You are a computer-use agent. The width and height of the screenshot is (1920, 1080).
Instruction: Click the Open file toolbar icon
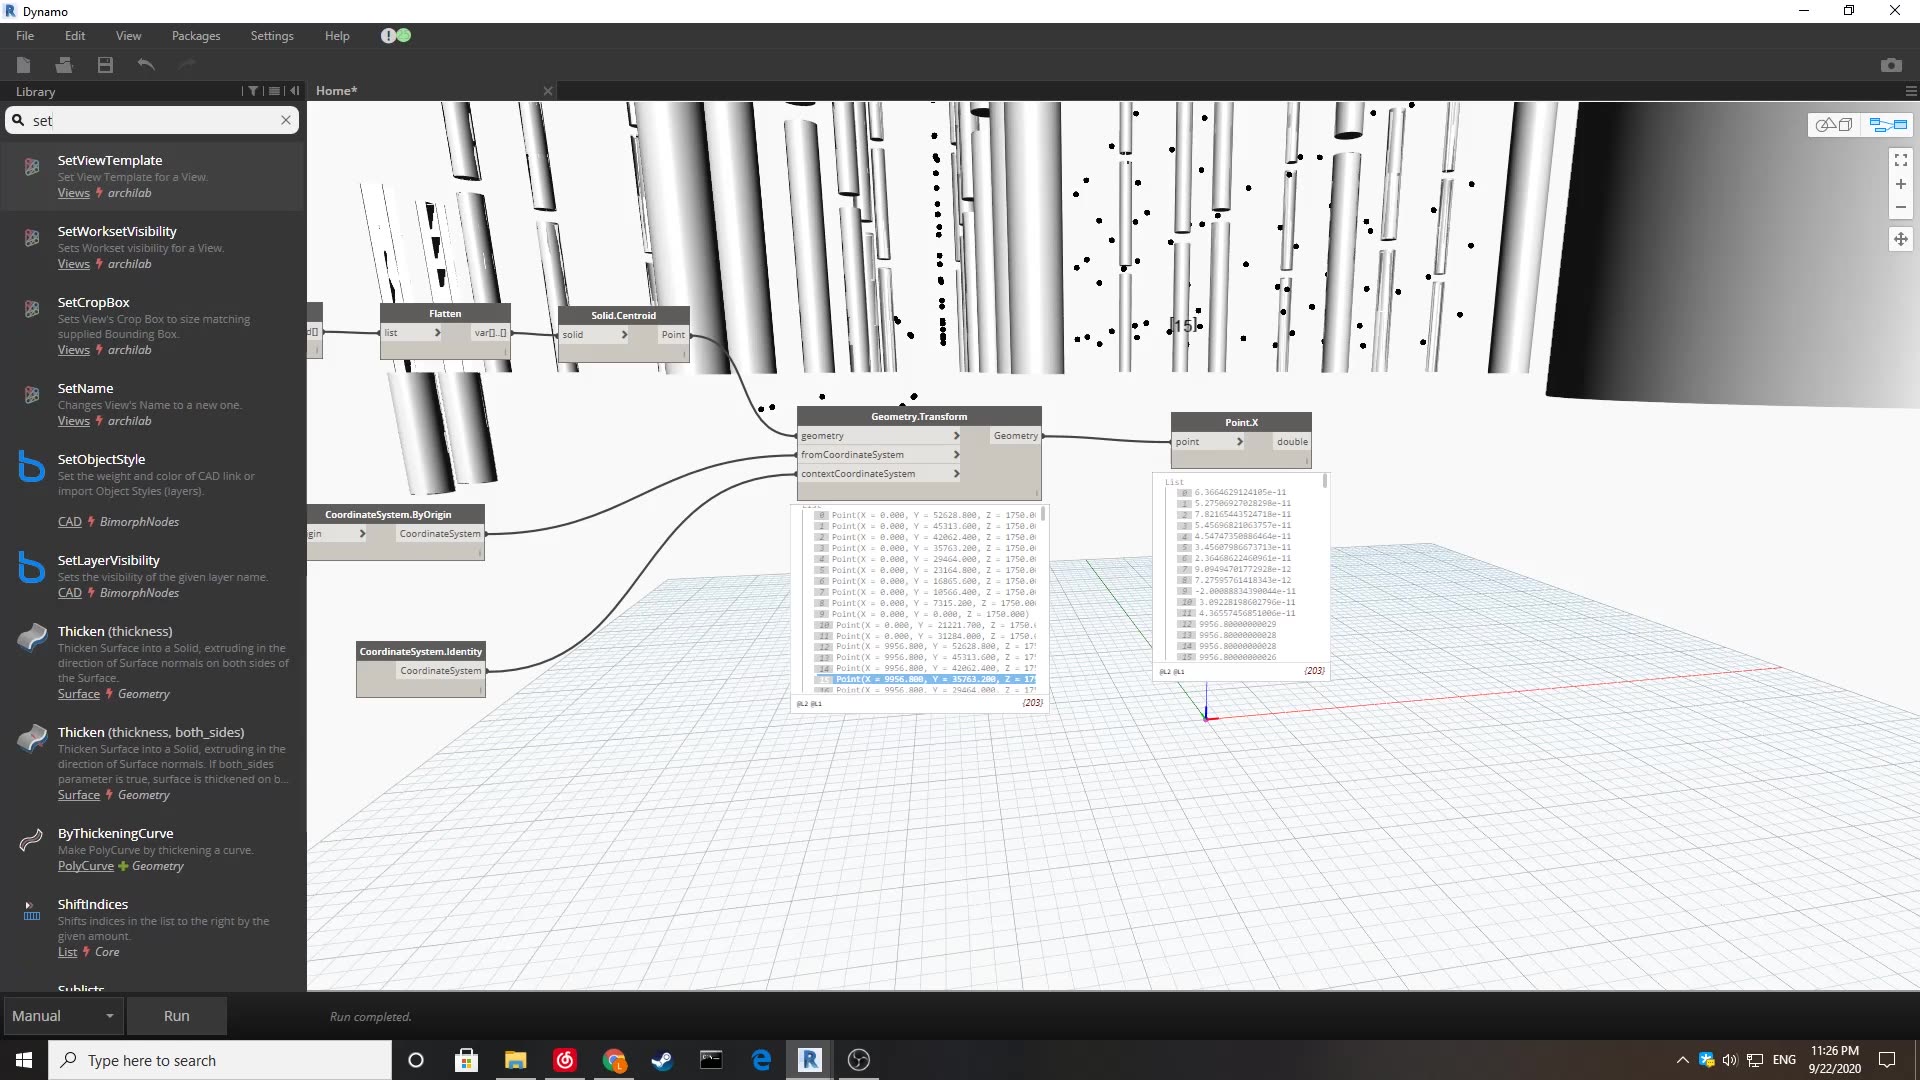(64, 65)
